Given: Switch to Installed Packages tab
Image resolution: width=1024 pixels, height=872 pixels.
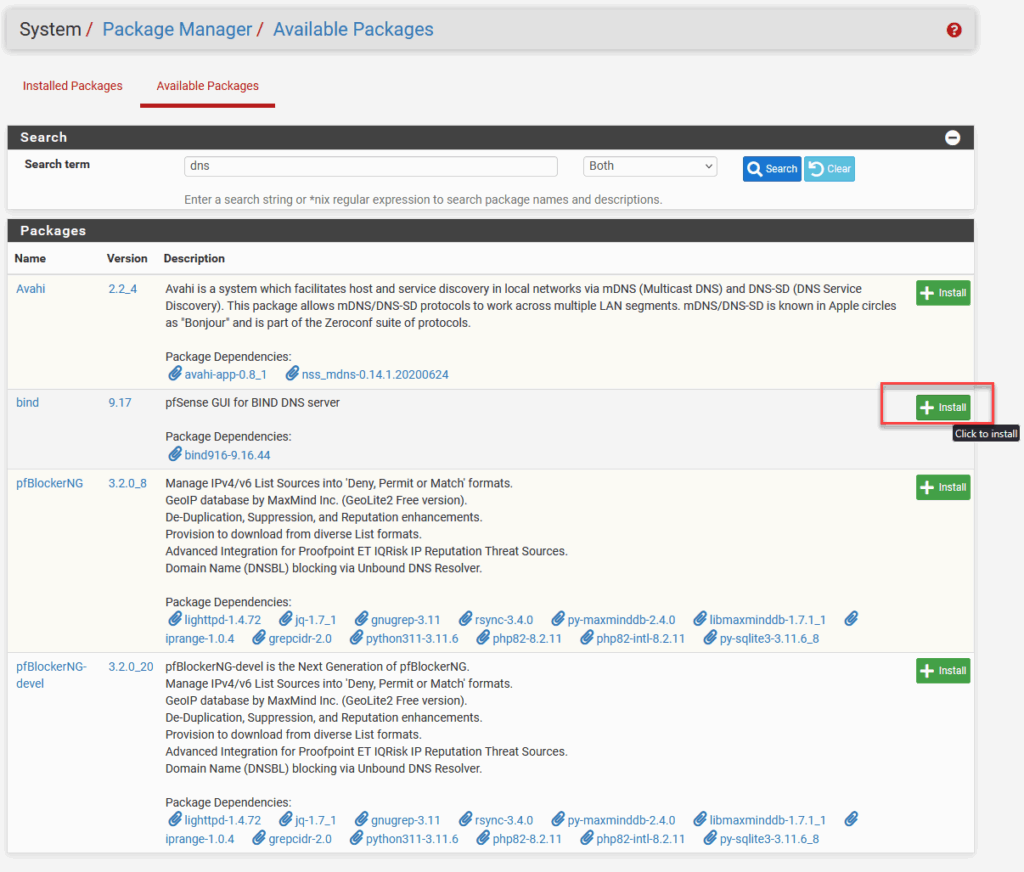Looking at the screenshot, I should [73, 86].
